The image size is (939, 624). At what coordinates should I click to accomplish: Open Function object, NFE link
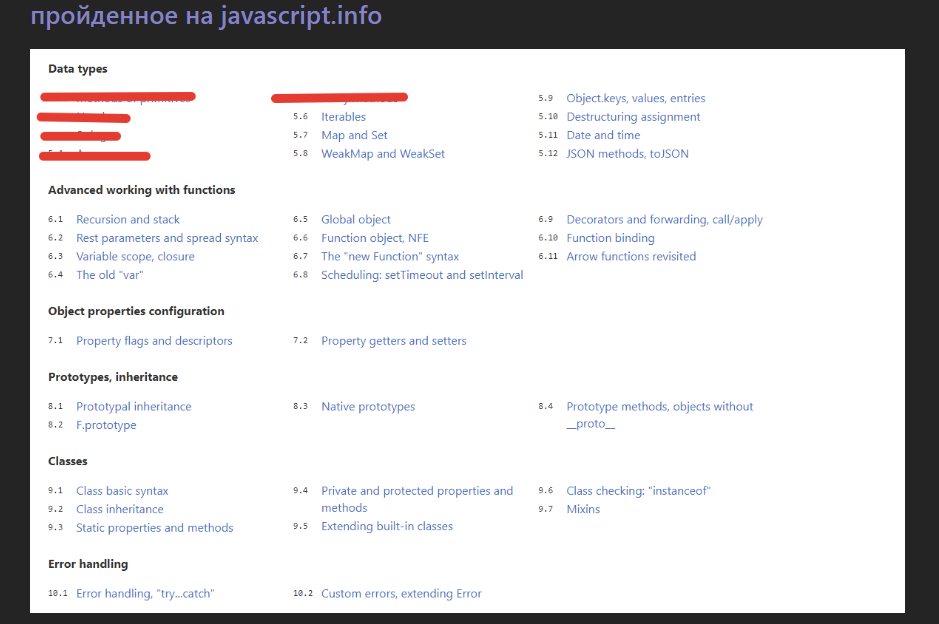[x=375, y=238]
